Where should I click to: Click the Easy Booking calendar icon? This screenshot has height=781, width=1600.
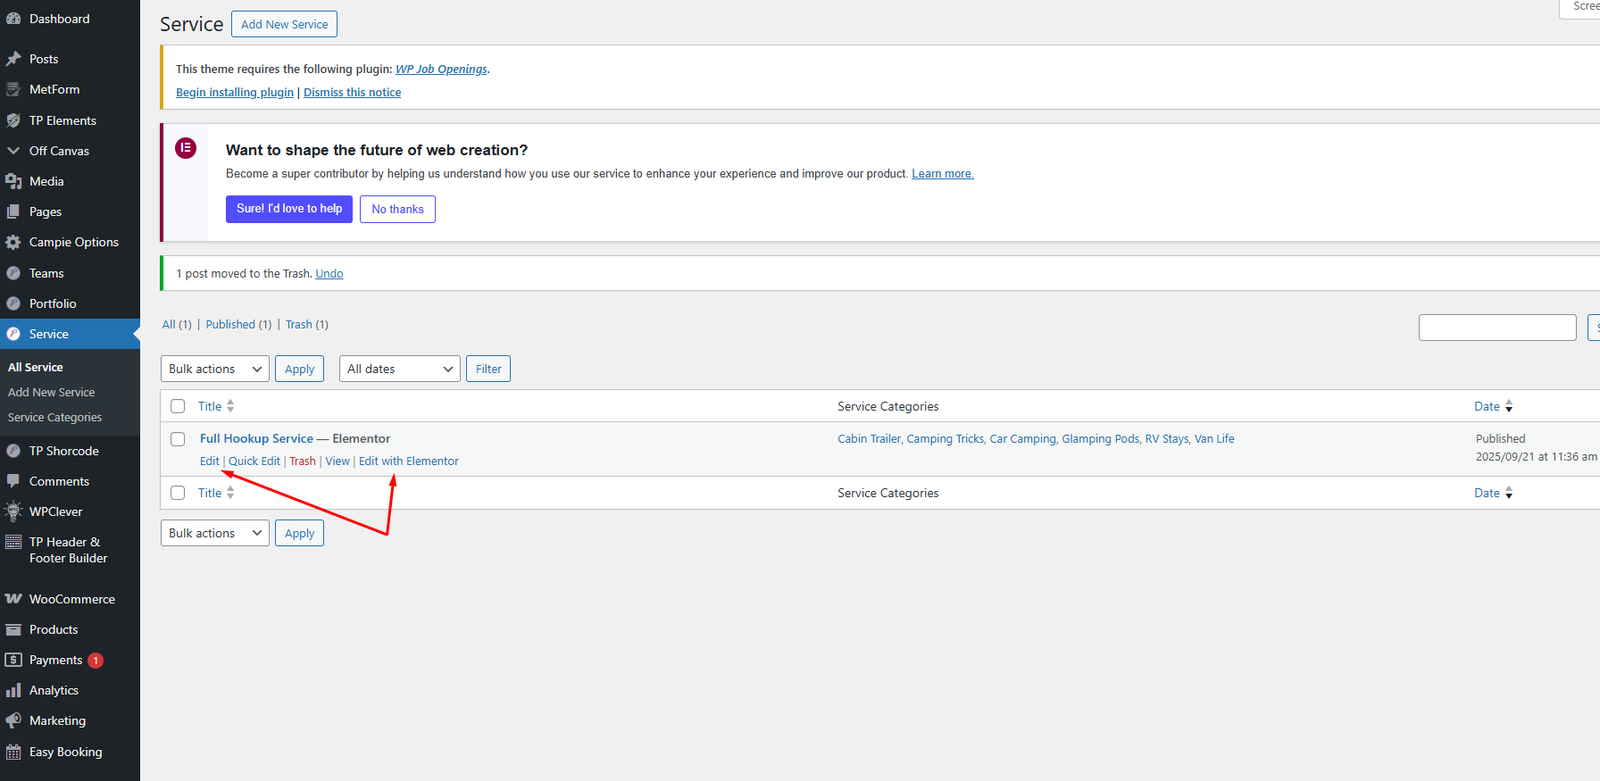pyautogui.click(x=13, y=752)
